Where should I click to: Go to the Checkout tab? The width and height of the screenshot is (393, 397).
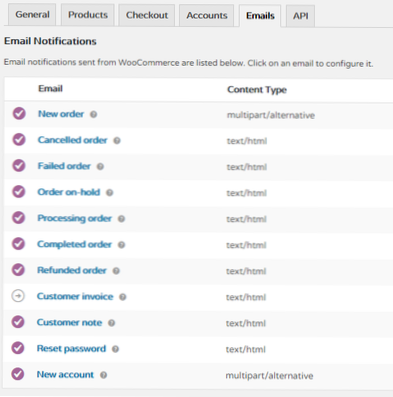[147, 15]
